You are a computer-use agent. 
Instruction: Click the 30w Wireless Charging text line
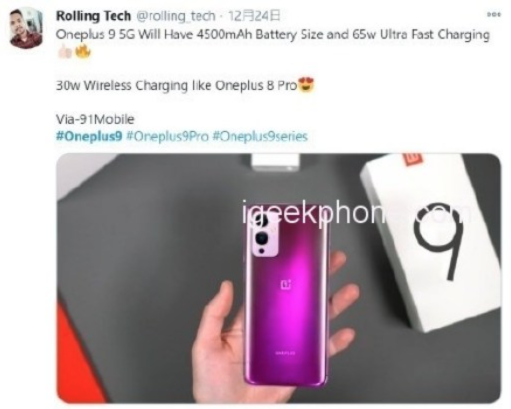(x=176, y=86)
